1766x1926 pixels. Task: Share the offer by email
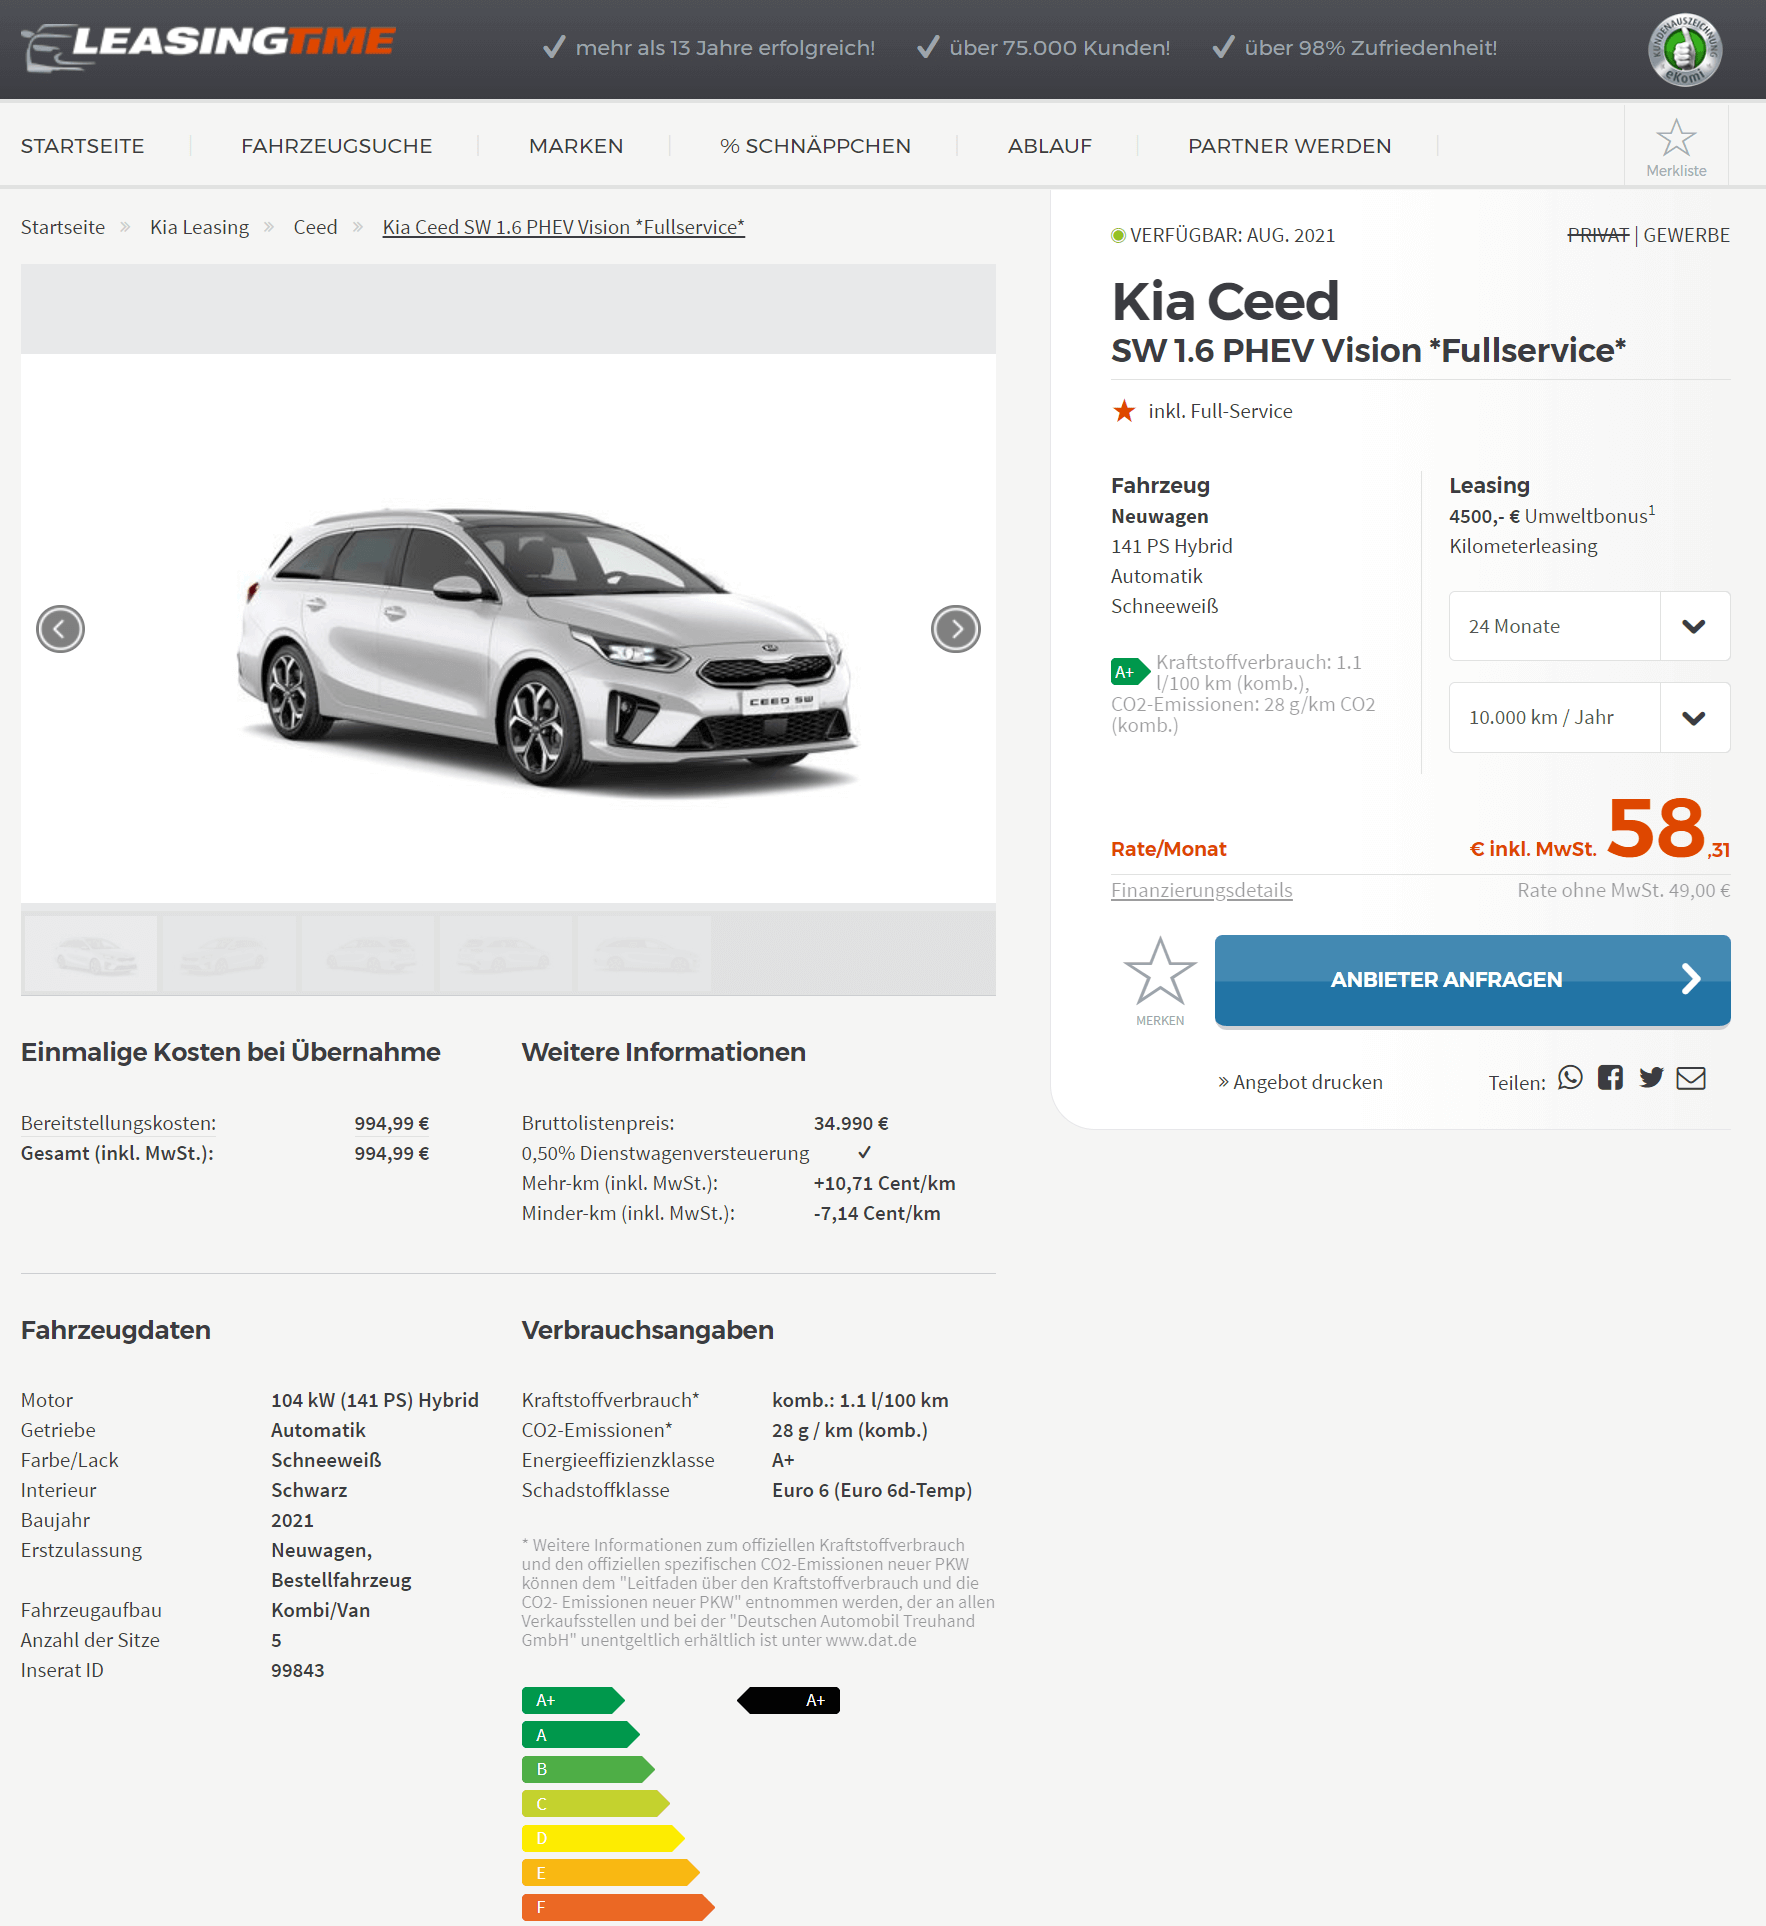[1691, 1078]
